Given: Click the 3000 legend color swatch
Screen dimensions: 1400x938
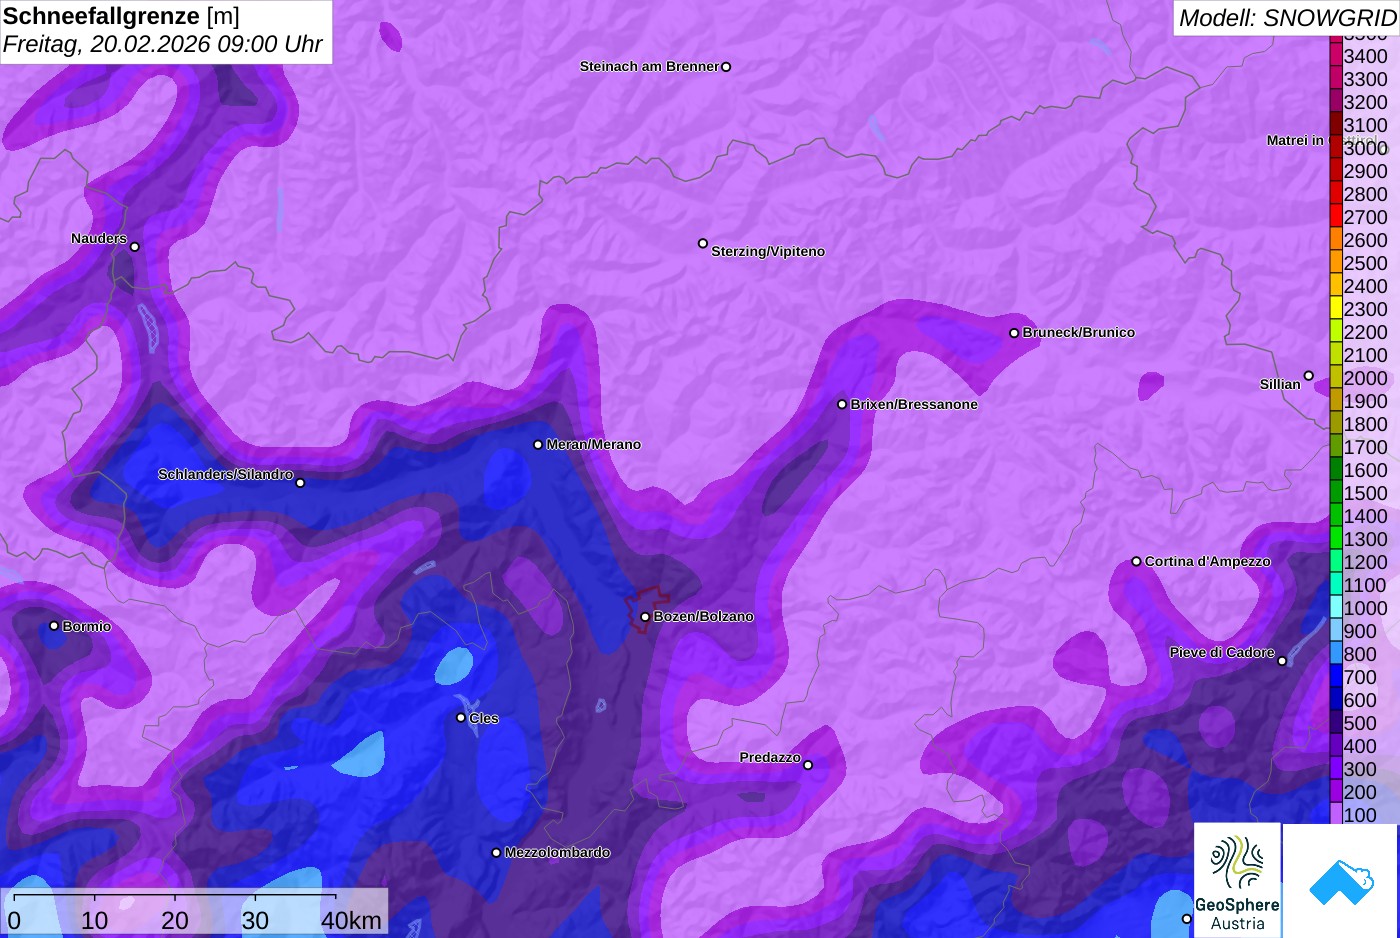Looking at the screenshot, I should (x=1336, y=148).
